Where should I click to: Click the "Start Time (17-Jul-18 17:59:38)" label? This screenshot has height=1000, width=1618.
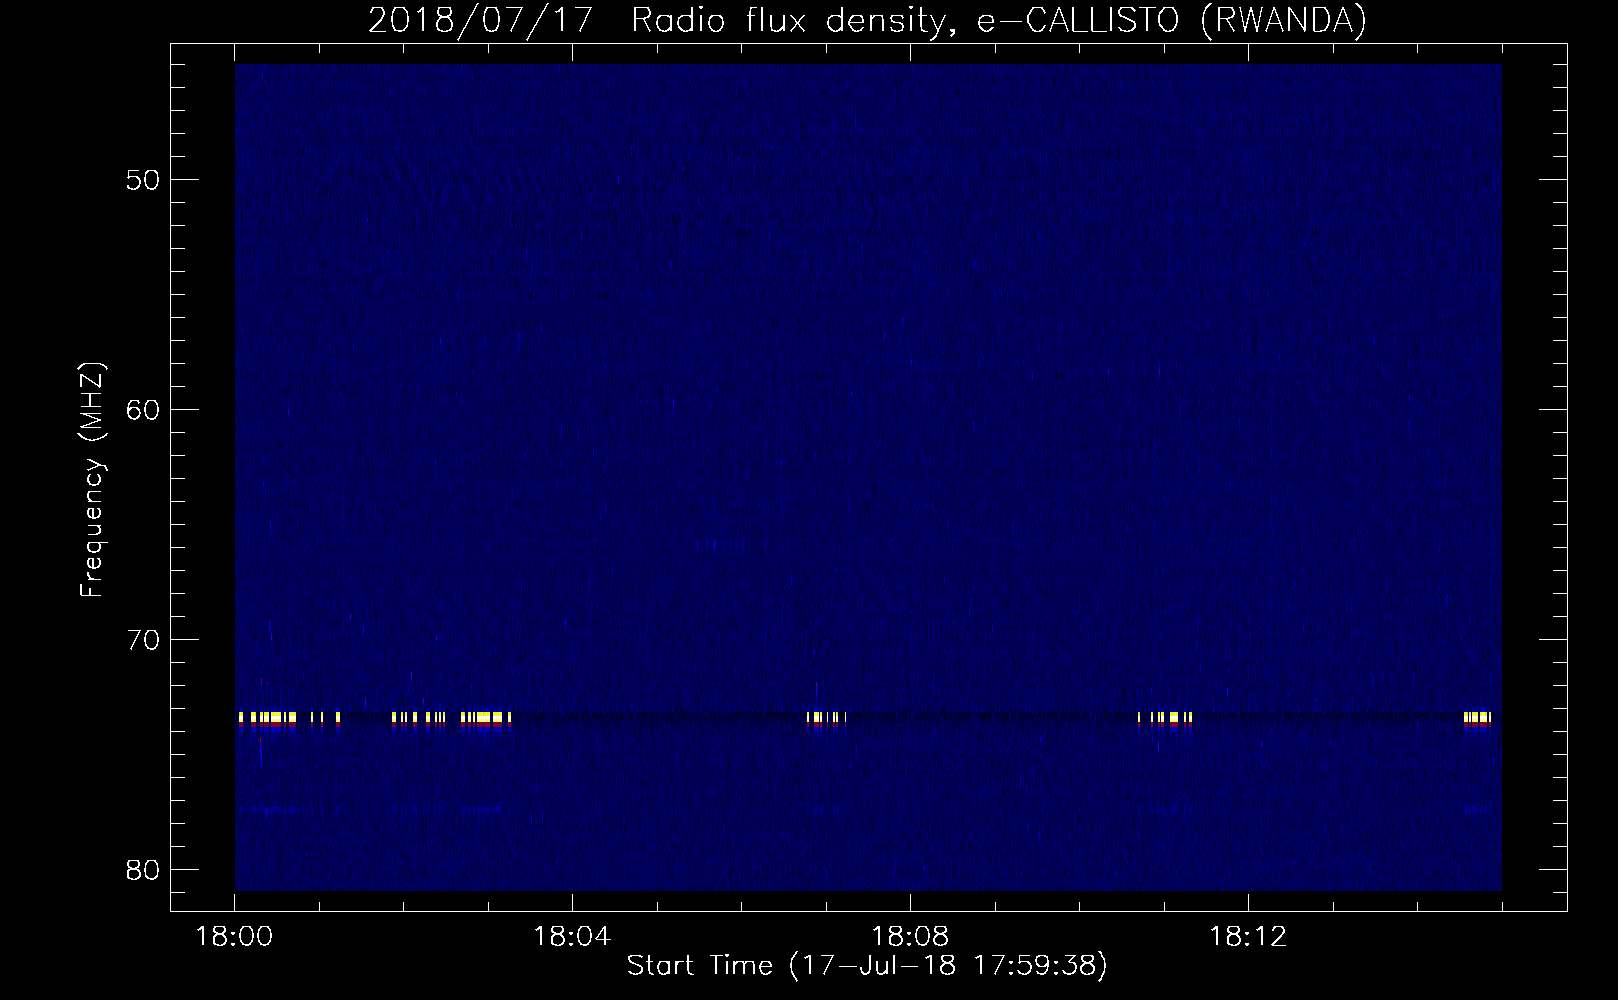pyautogui.click(x=867, y=966)
